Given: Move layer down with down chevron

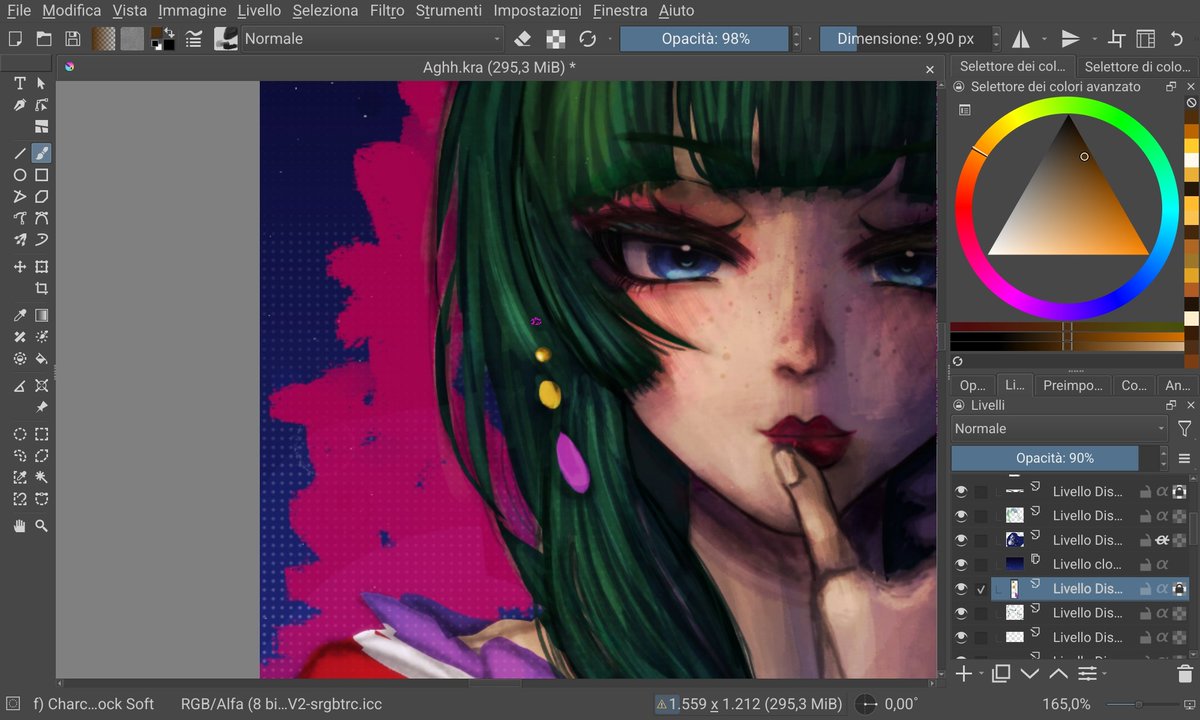Looking at the screenshot, I should click(x=1030, y=674).
